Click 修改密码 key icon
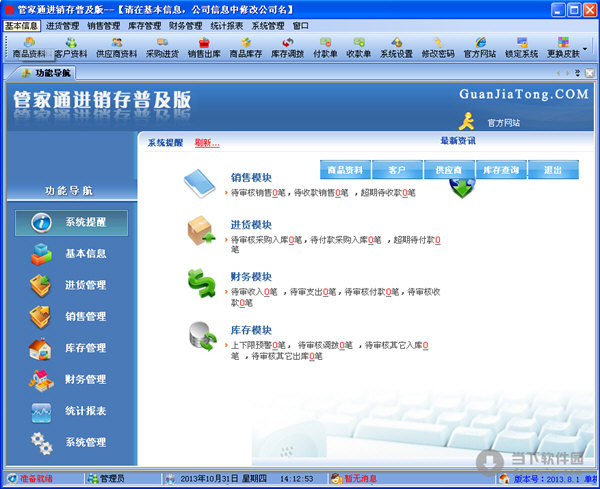 pos(438,48)
